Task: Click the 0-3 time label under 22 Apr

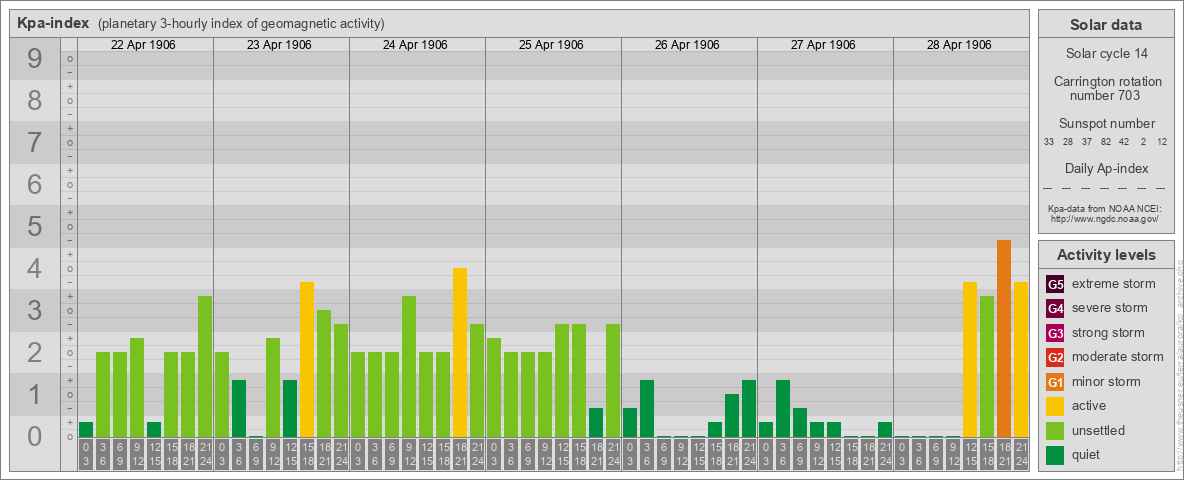Action: click(x=86, y=455)
